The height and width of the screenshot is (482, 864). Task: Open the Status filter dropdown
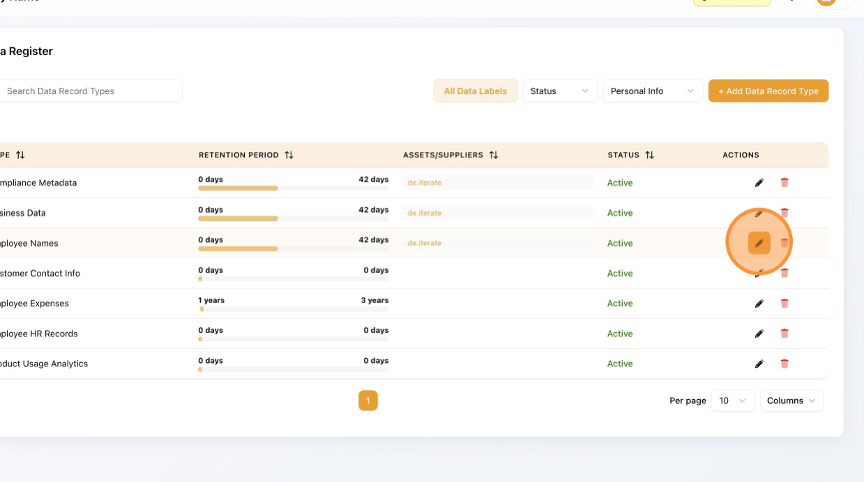click(559, 91)
